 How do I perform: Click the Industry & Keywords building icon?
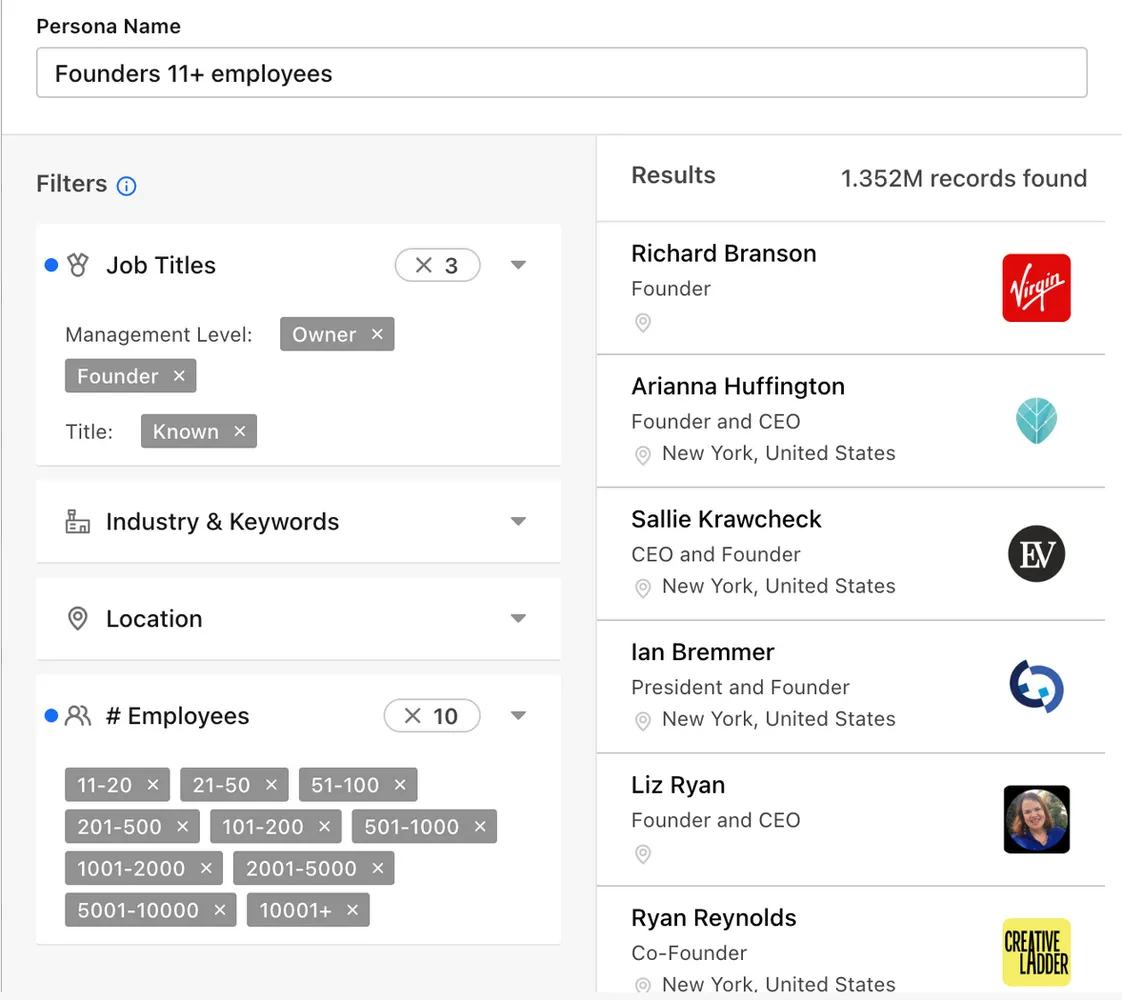tap(77, 521)
